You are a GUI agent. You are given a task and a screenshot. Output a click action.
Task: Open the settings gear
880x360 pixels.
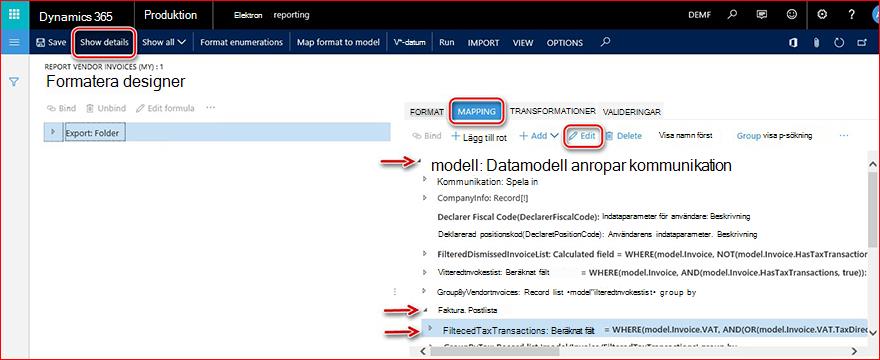822,15
